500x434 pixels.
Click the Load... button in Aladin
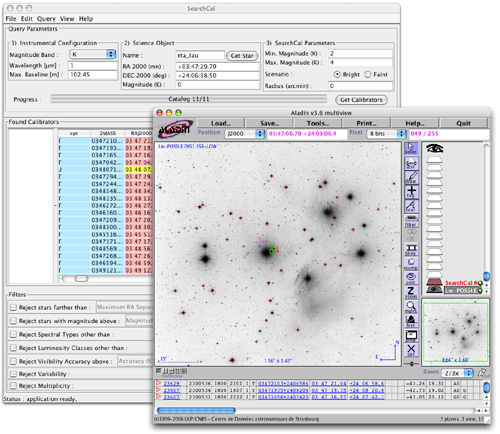[x=221, y=123]
